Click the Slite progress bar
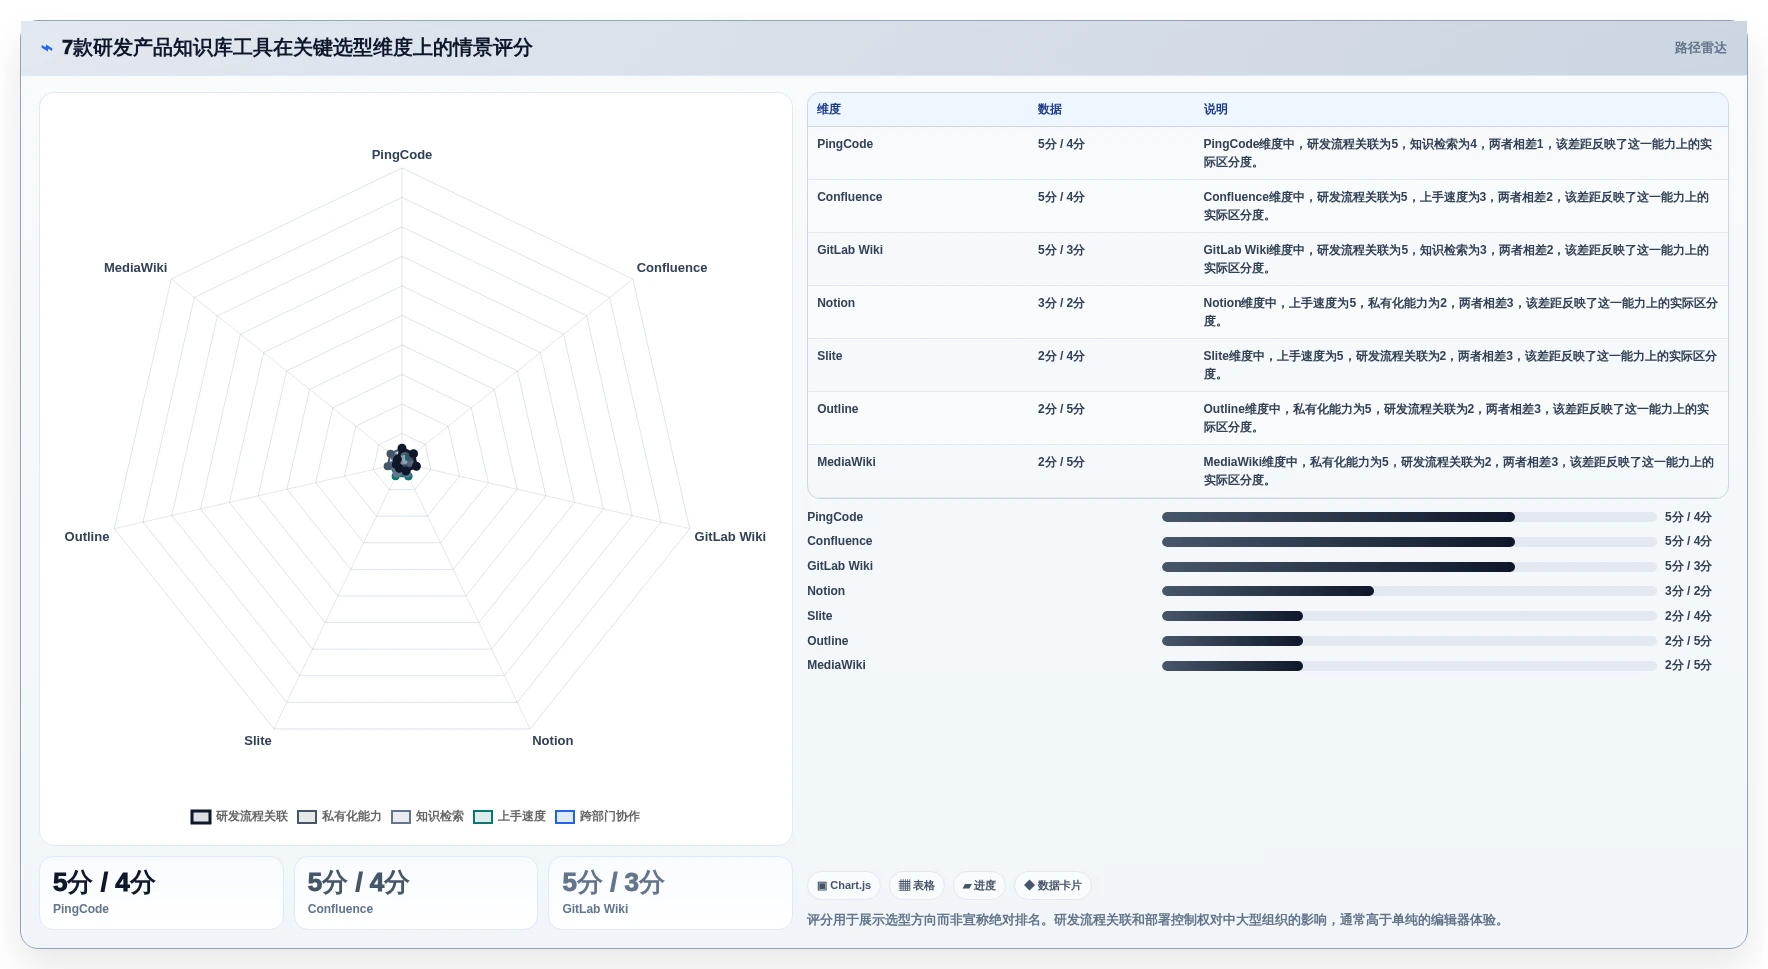This screenshot has height=969, width=1768. pyautogui.click(x=1409, y=616)
